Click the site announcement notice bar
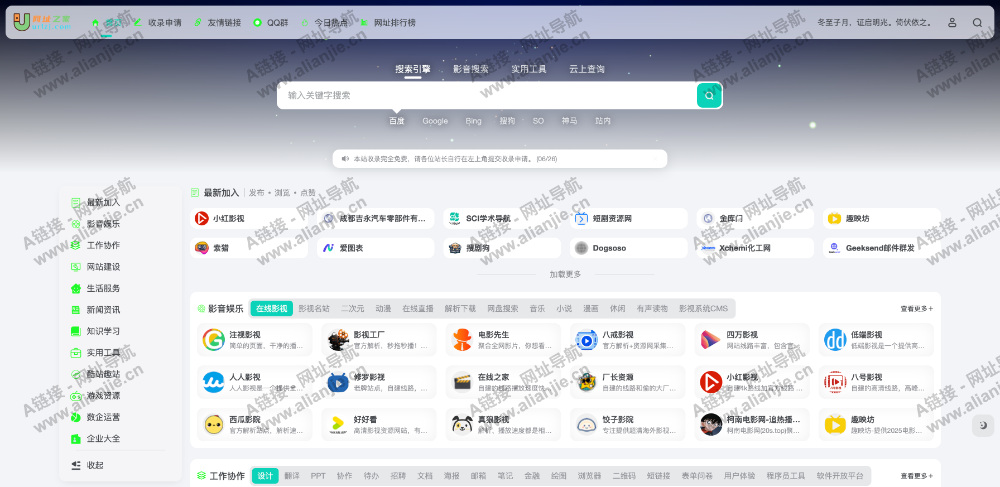This screenshot has height=487, width=1000. (x=500, y=159)
